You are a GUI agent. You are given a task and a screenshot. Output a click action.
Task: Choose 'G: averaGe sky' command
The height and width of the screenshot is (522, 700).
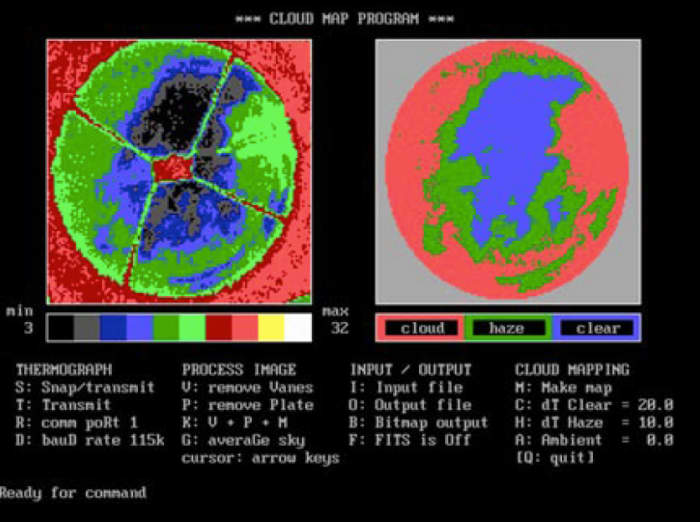(243, 440)
